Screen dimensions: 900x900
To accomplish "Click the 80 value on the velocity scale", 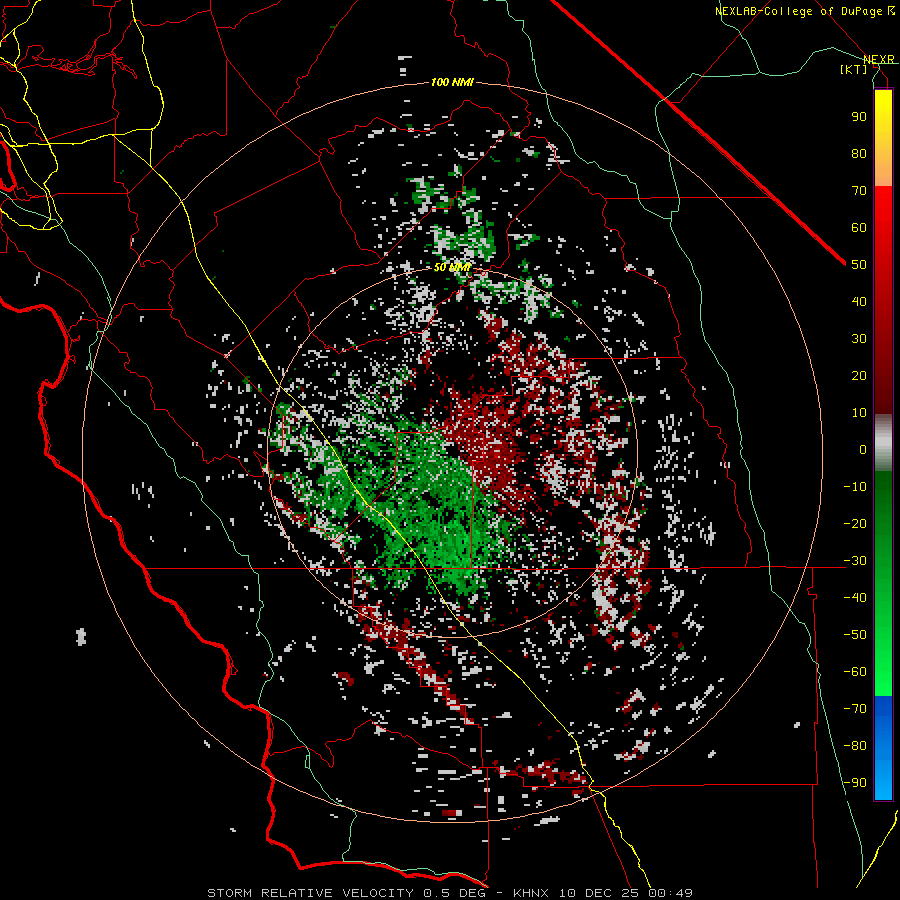I will pyautogui.click(x=859, y=154).
